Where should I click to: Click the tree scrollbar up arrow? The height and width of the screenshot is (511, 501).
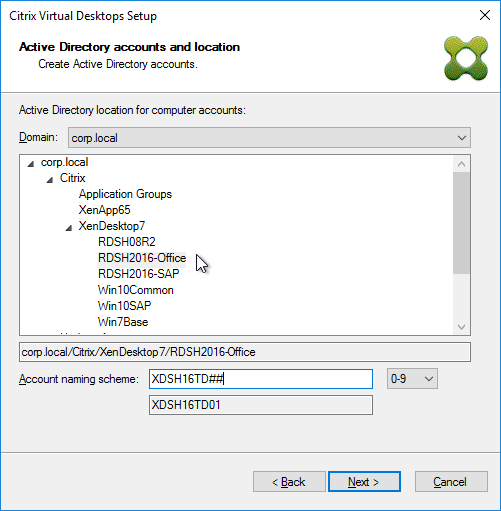[x=462, y=164]
